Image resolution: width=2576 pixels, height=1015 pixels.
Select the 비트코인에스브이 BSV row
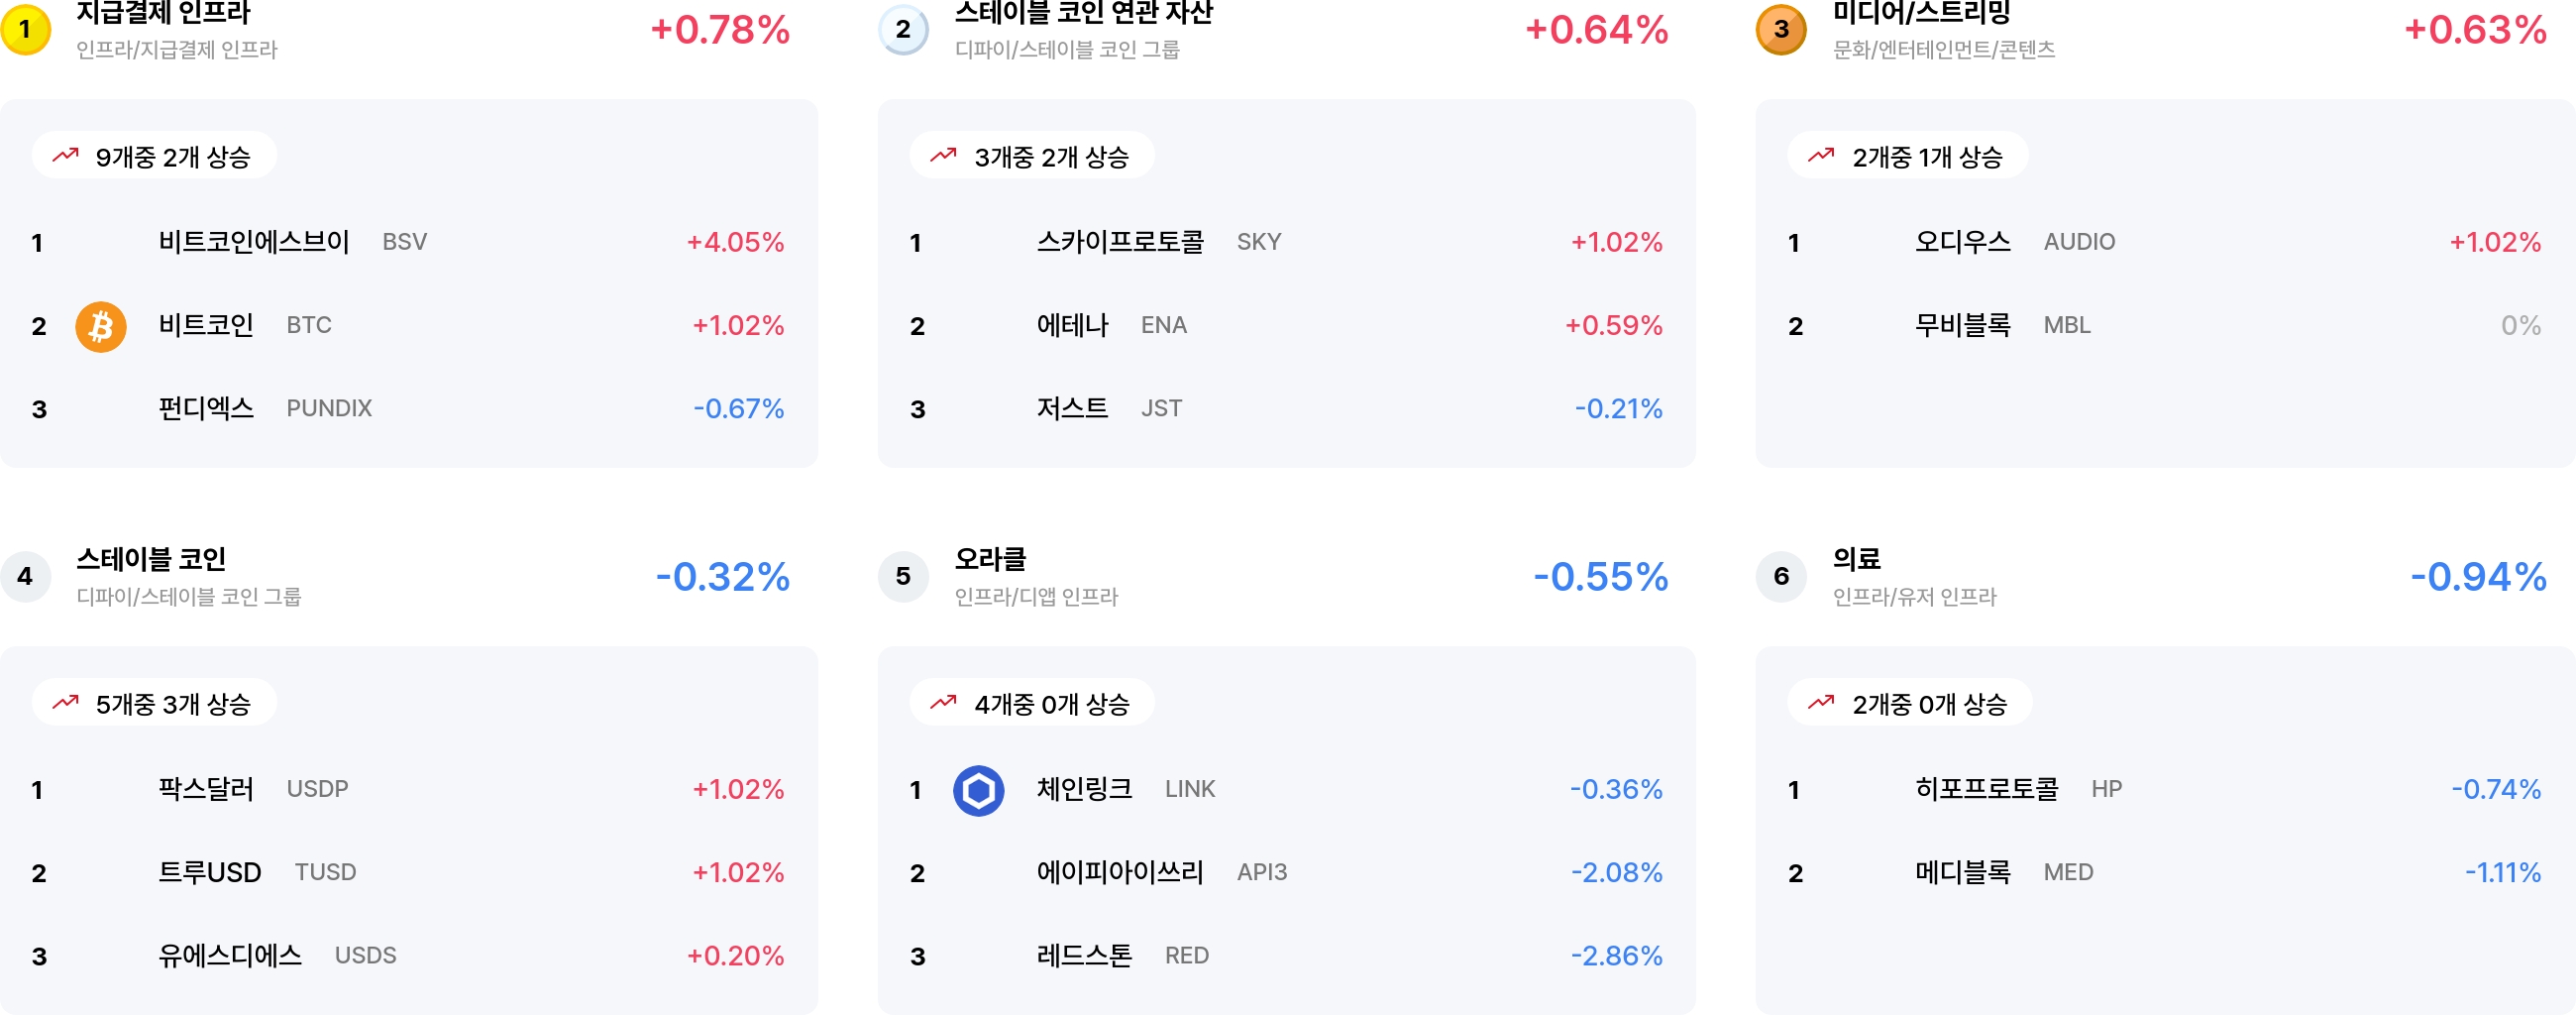click(409, 242)
